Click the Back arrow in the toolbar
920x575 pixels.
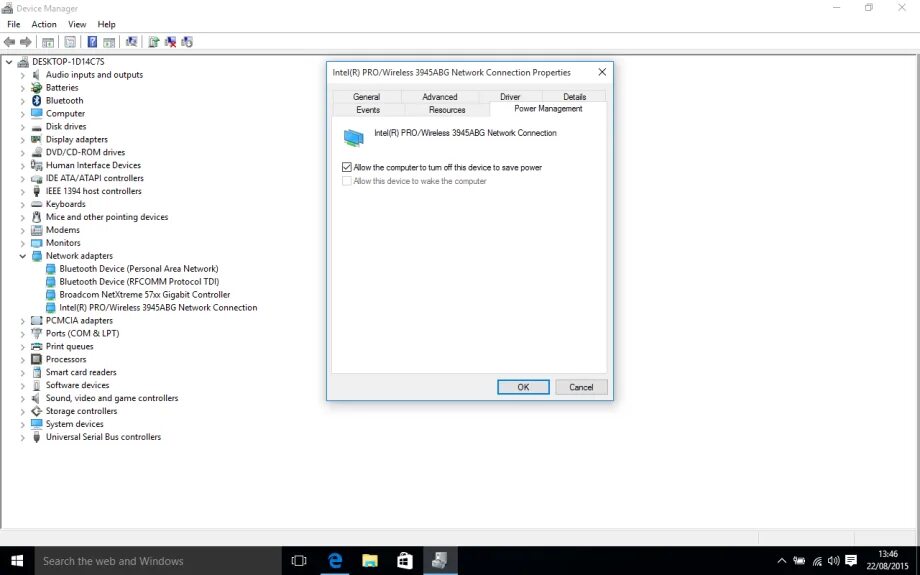[9, 42]
